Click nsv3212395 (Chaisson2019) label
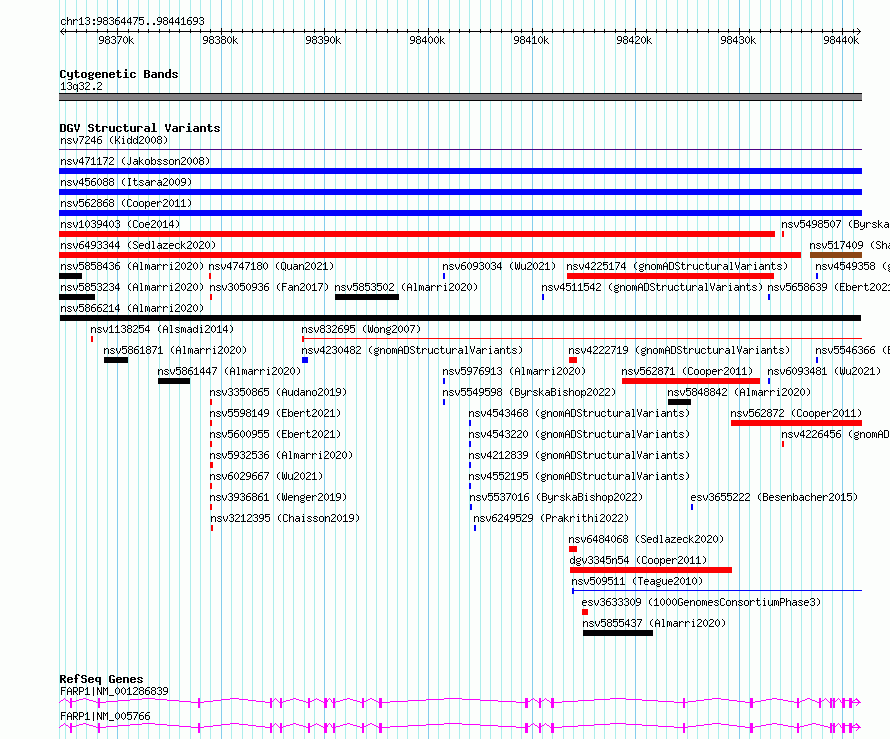Image resolution: width=890 pixels, height=739 pixels. point(285,518)
